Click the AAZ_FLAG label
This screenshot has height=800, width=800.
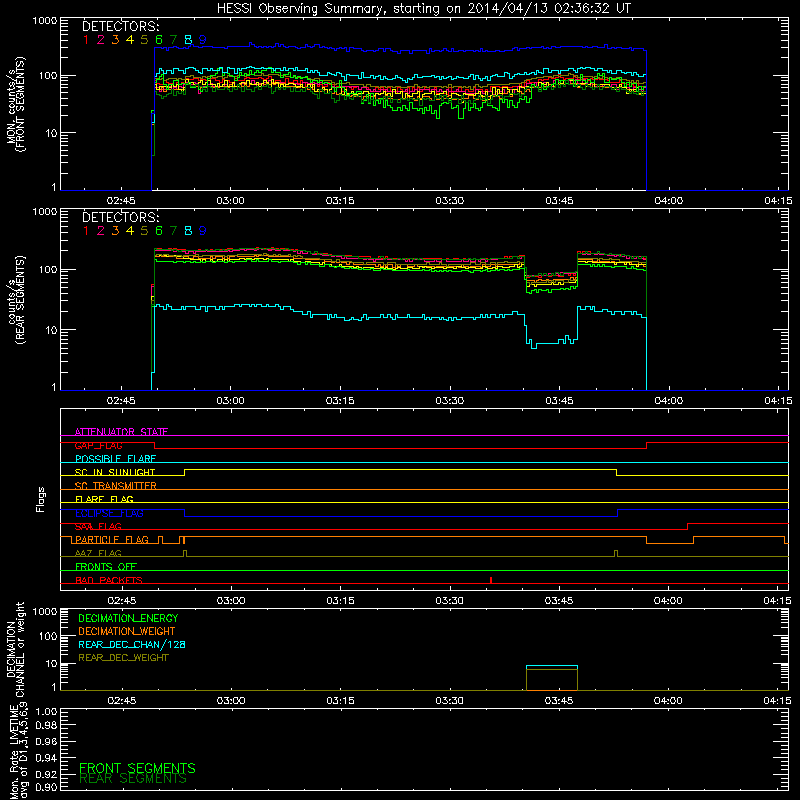[x=98, y=553]
